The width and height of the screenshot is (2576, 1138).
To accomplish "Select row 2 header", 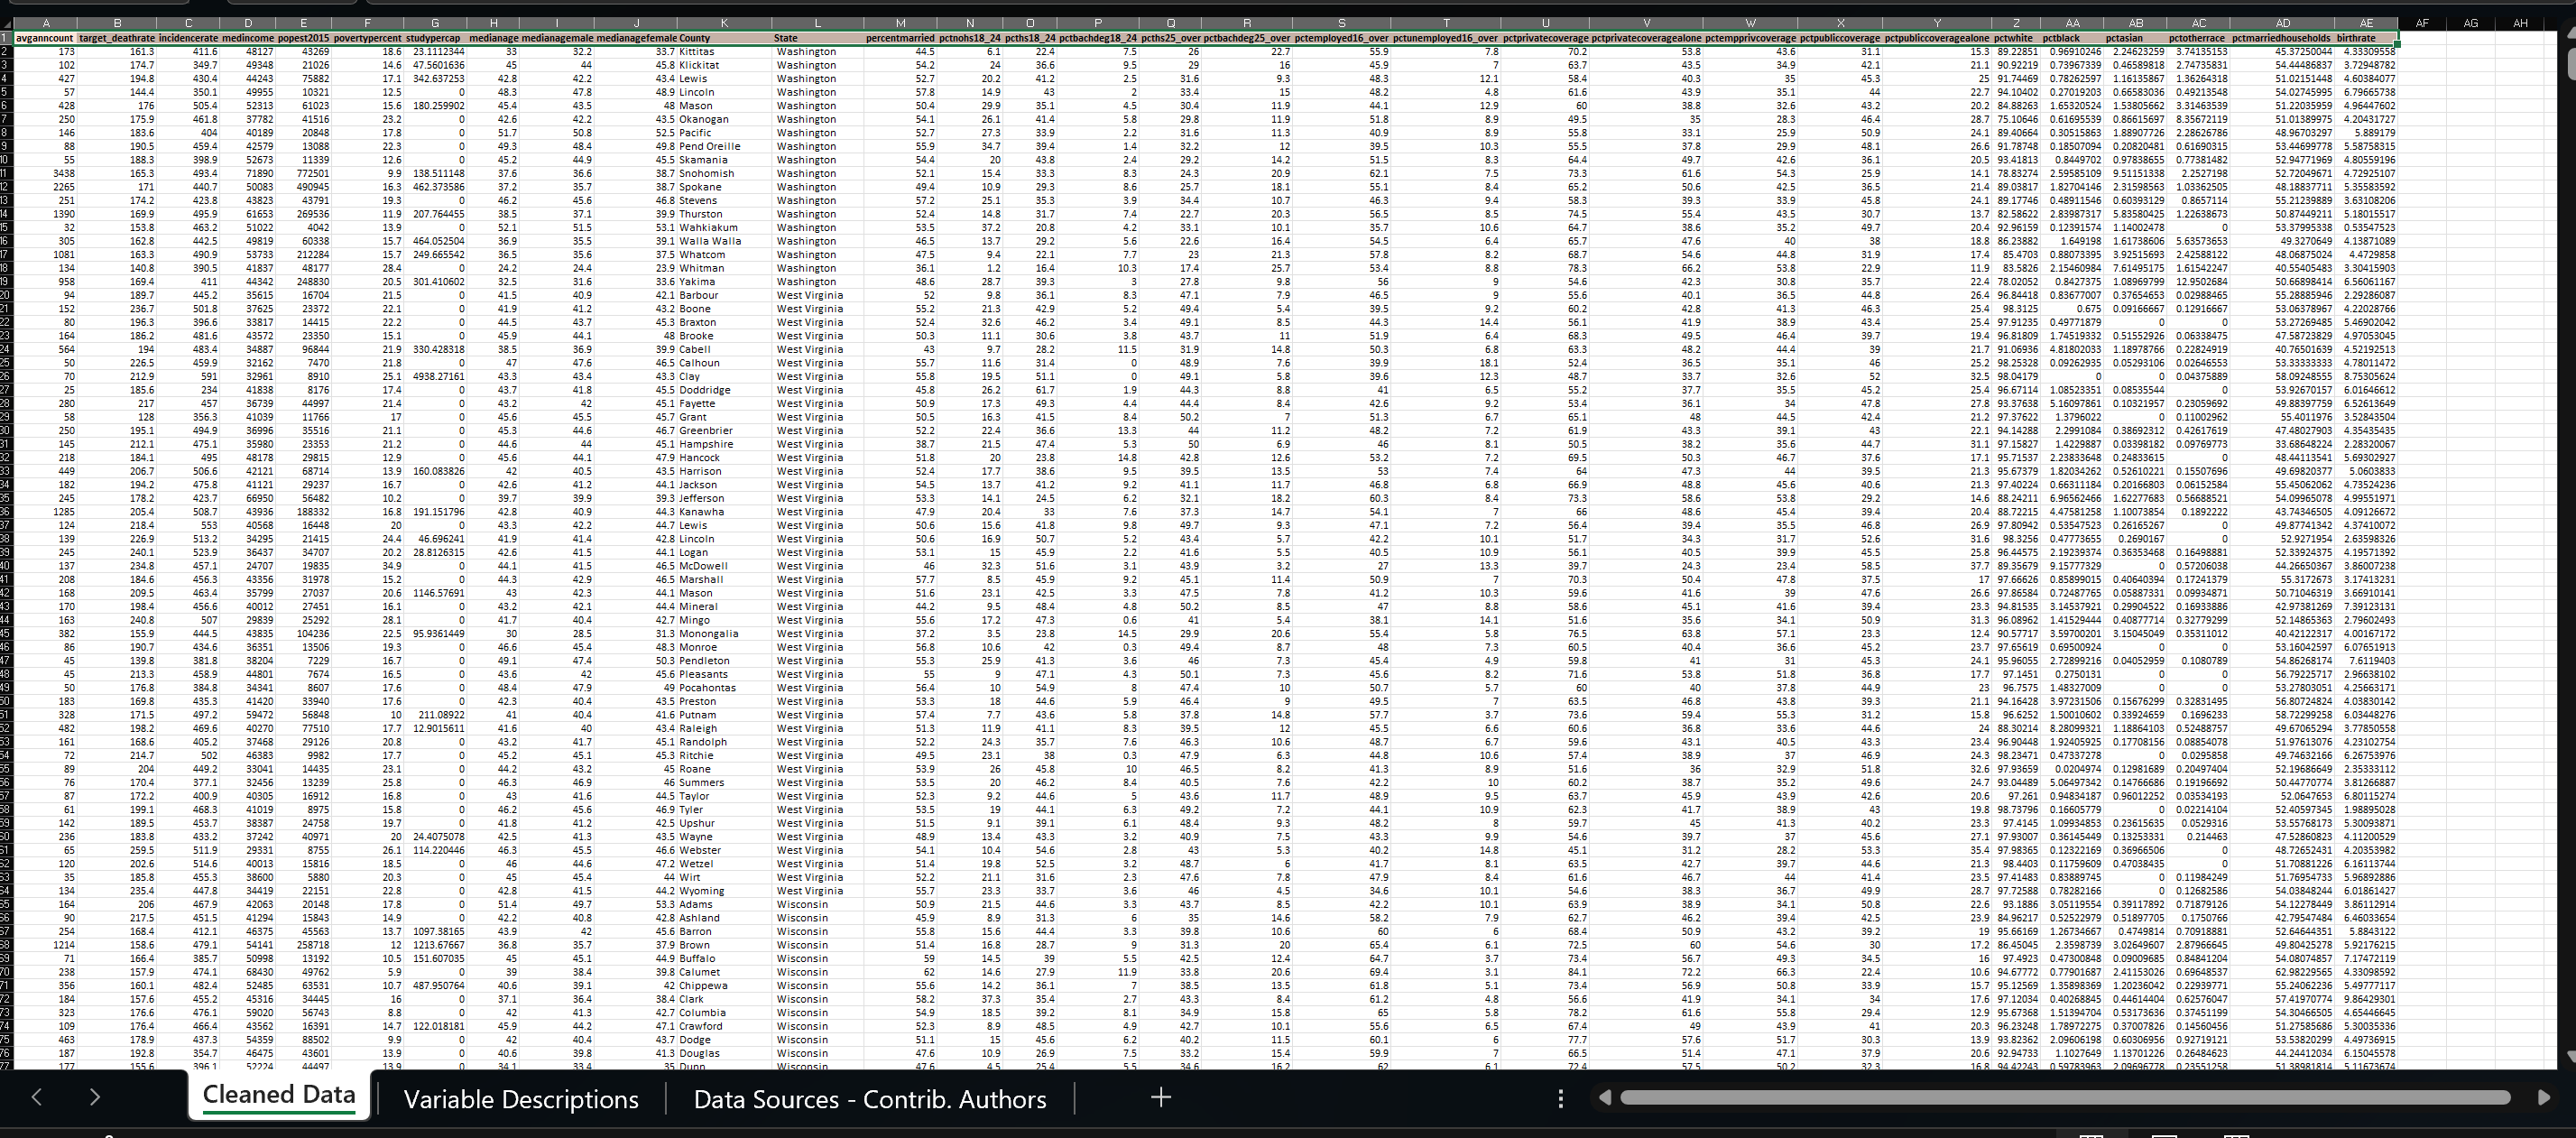I will click(x=7, y=51).
